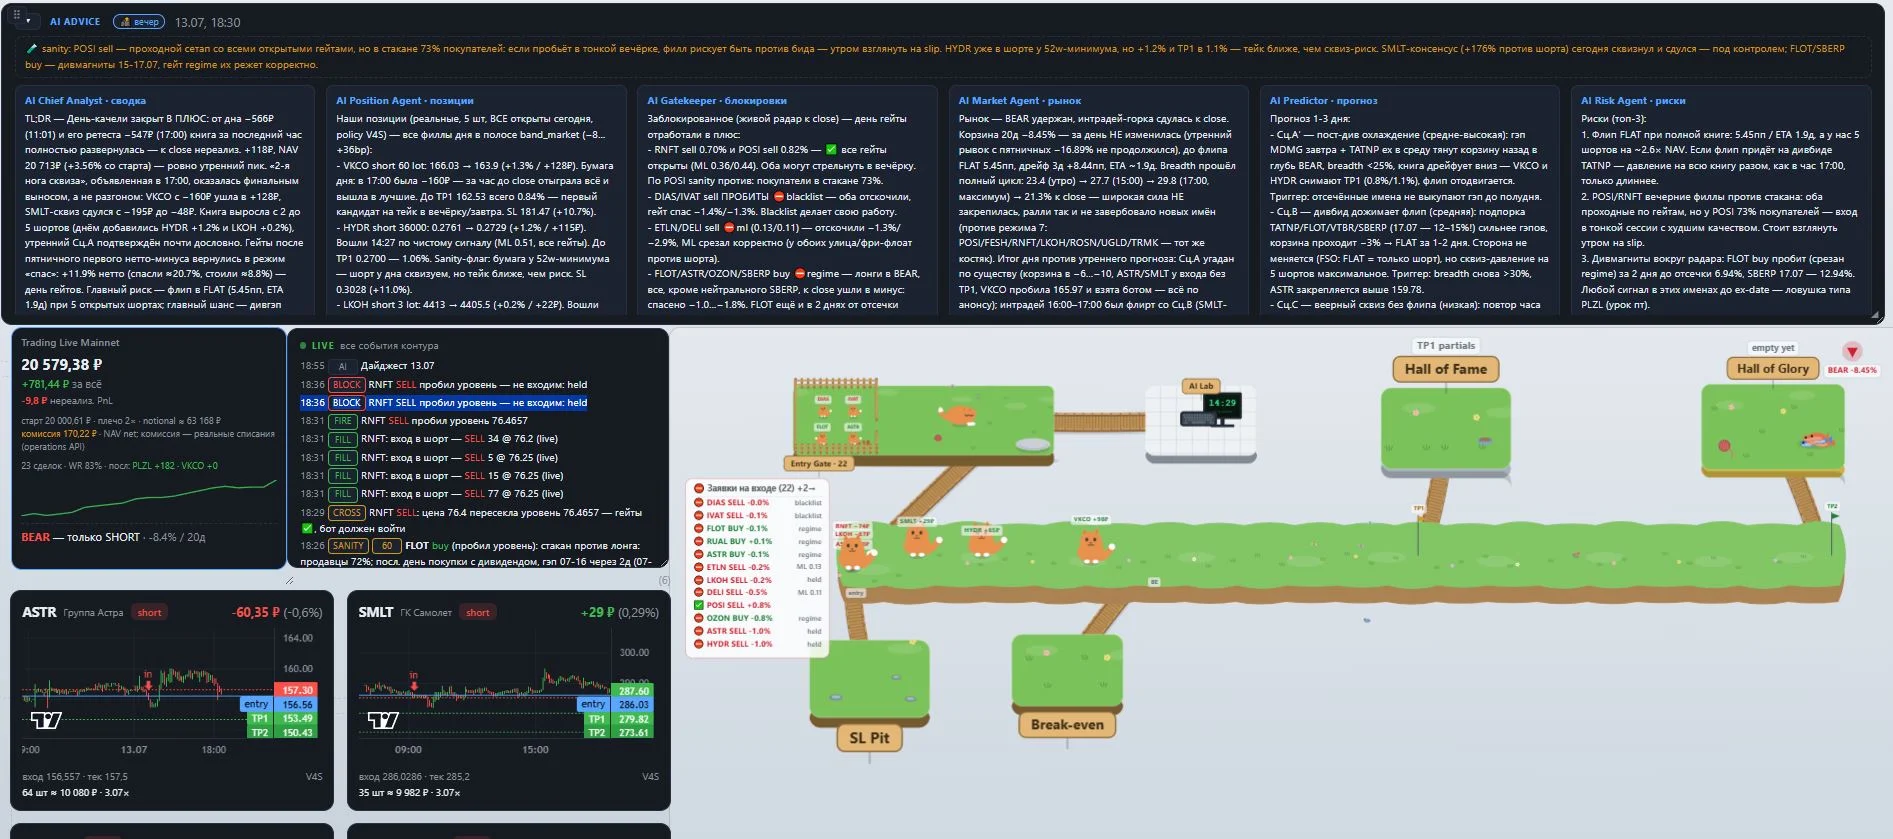Click FILL tag on SELL 34 @ 76.2 row

(x=343, y=439)
